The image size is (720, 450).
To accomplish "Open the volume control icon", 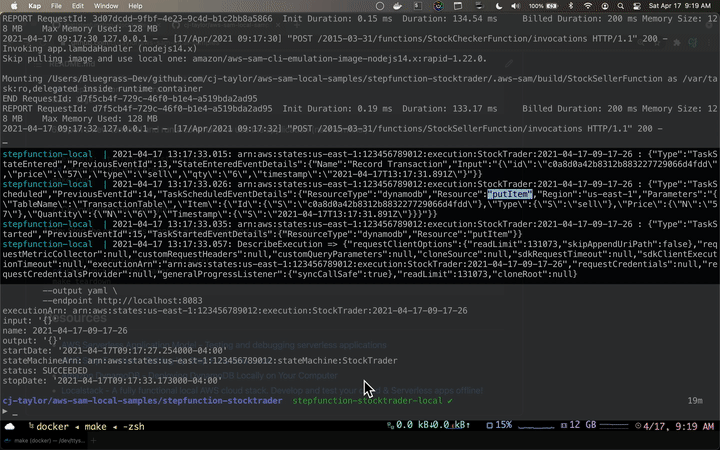I will tap(516, 6).
